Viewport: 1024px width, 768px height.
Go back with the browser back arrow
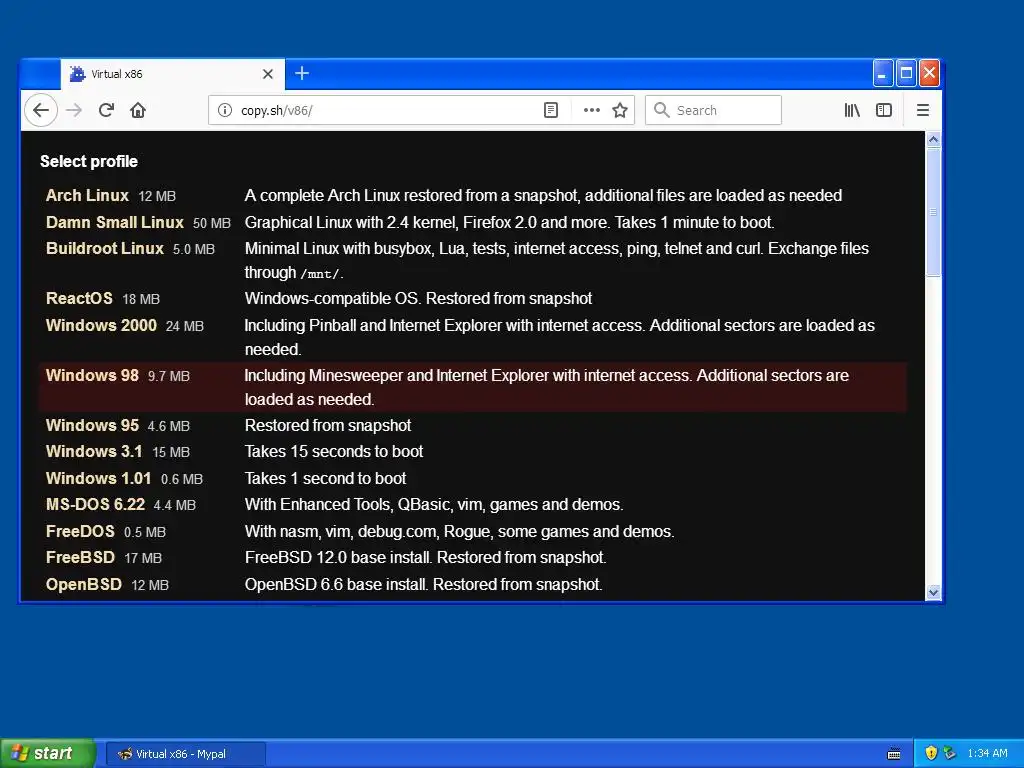[x=40, y=110]
